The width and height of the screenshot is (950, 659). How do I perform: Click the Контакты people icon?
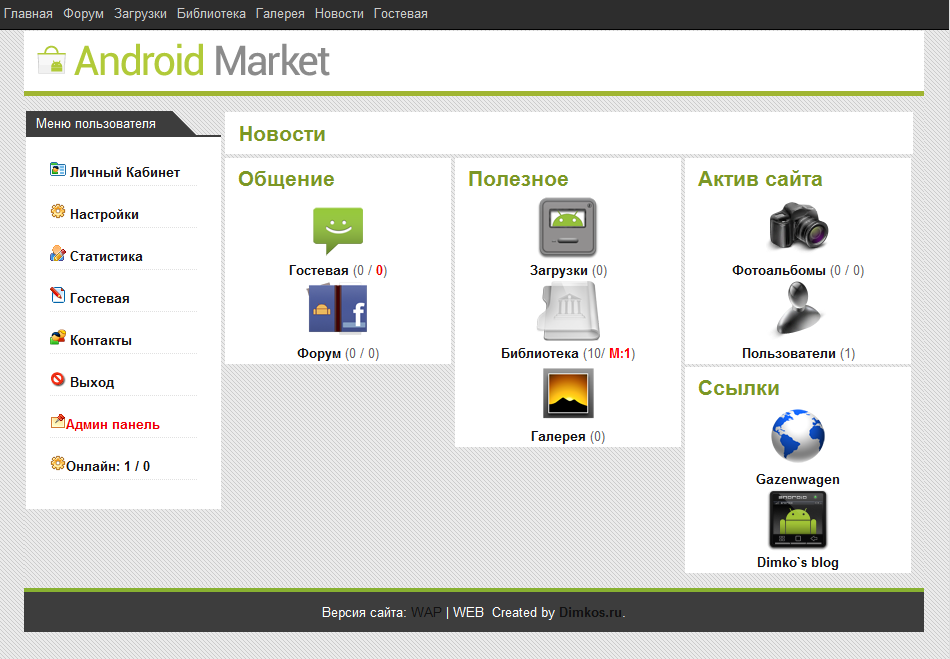(58, 337)
